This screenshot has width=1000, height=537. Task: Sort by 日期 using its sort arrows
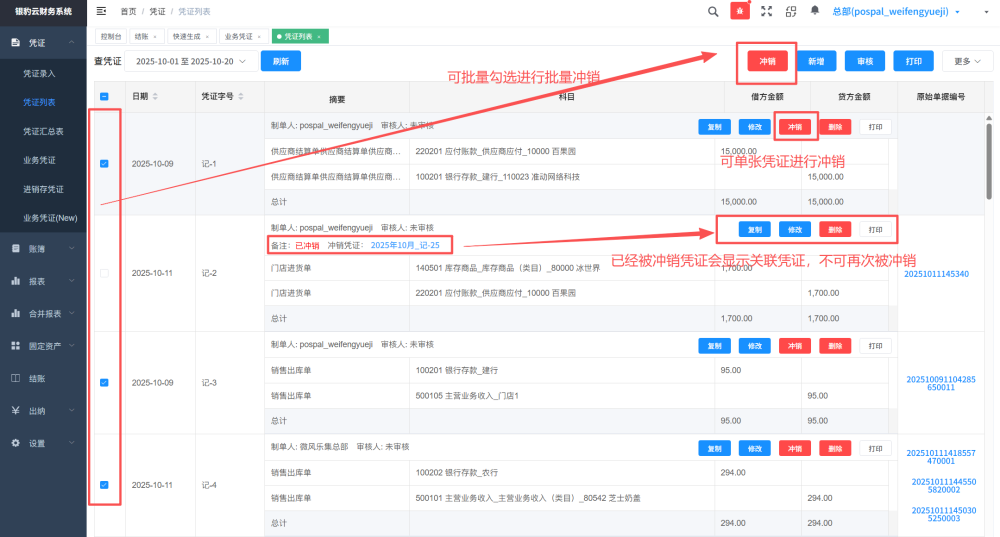point(155,96)
